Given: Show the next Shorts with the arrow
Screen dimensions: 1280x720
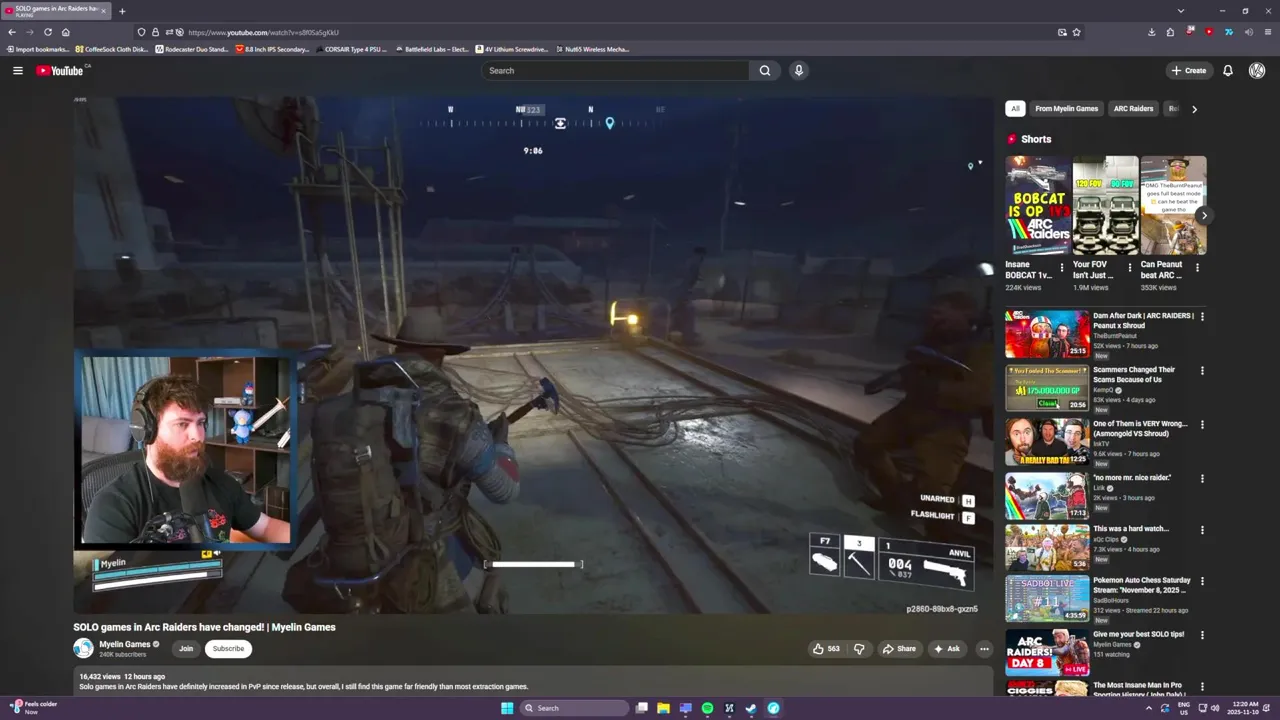Looking at the screenshot, I should (x=1204, y=215).
